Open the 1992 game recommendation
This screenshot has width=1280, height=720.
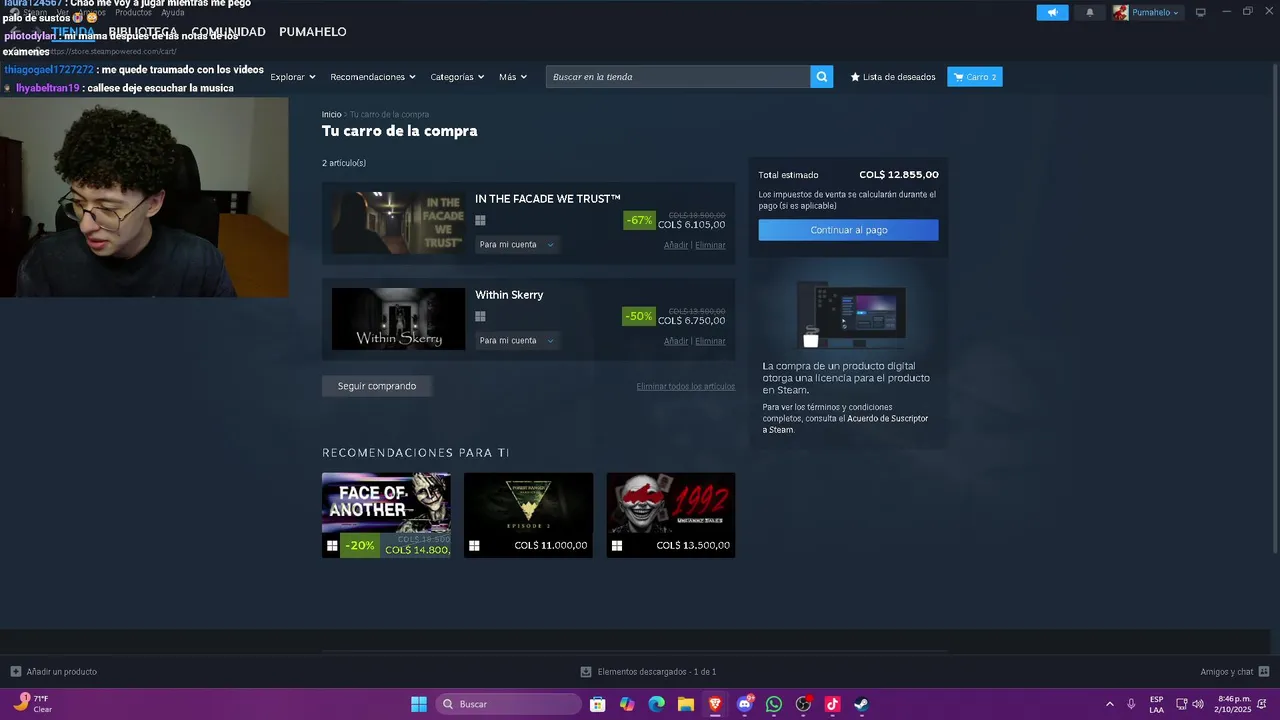click(x=671, y=515)
